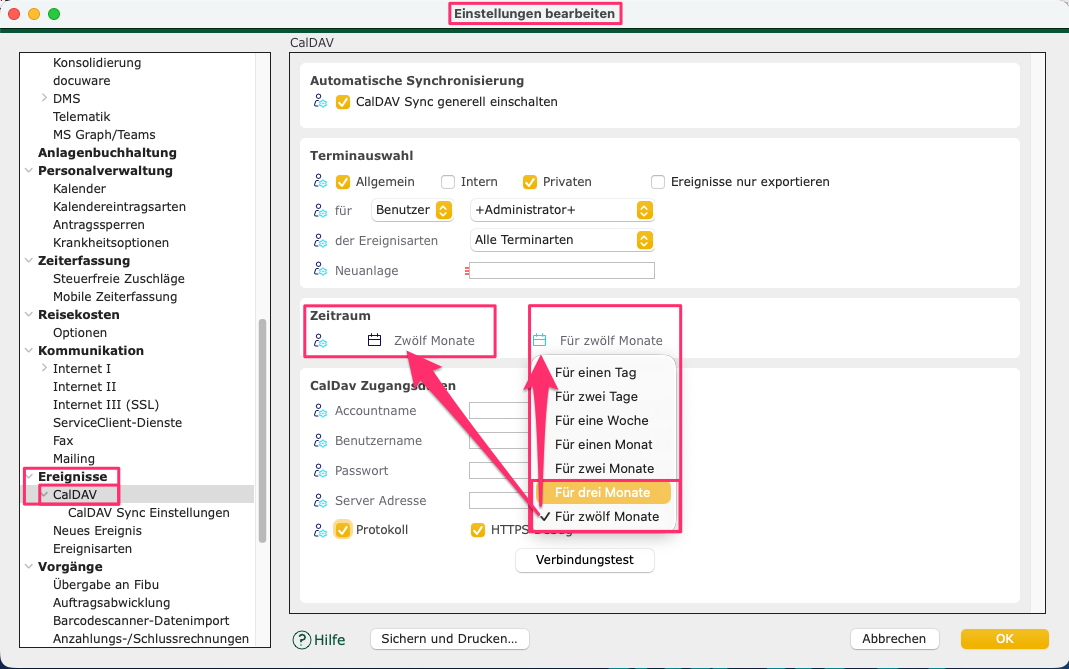Click user-settings icon beside Benutzername

point(320,441)
